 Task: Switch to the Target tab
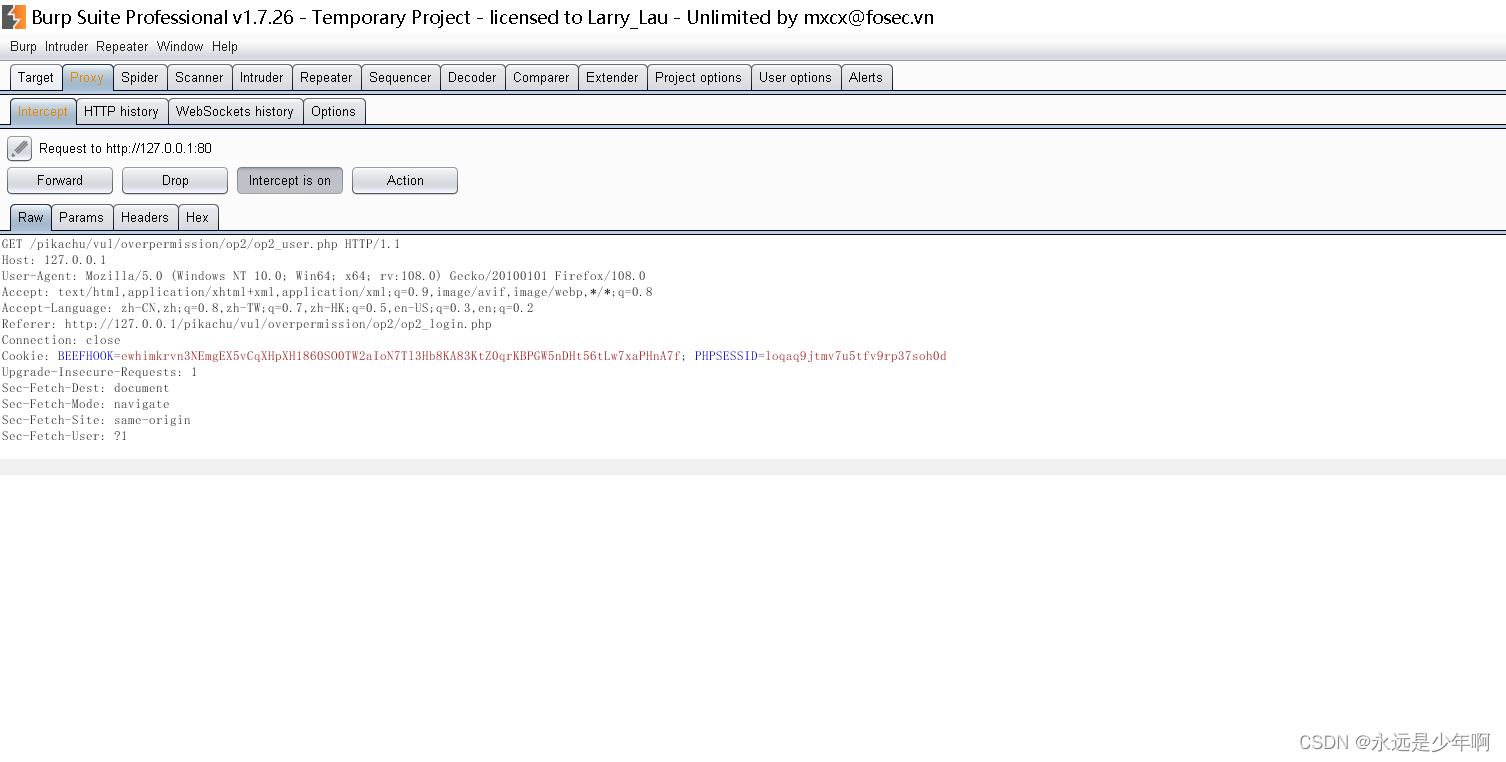pyautogui.click(x=36, y=77)
